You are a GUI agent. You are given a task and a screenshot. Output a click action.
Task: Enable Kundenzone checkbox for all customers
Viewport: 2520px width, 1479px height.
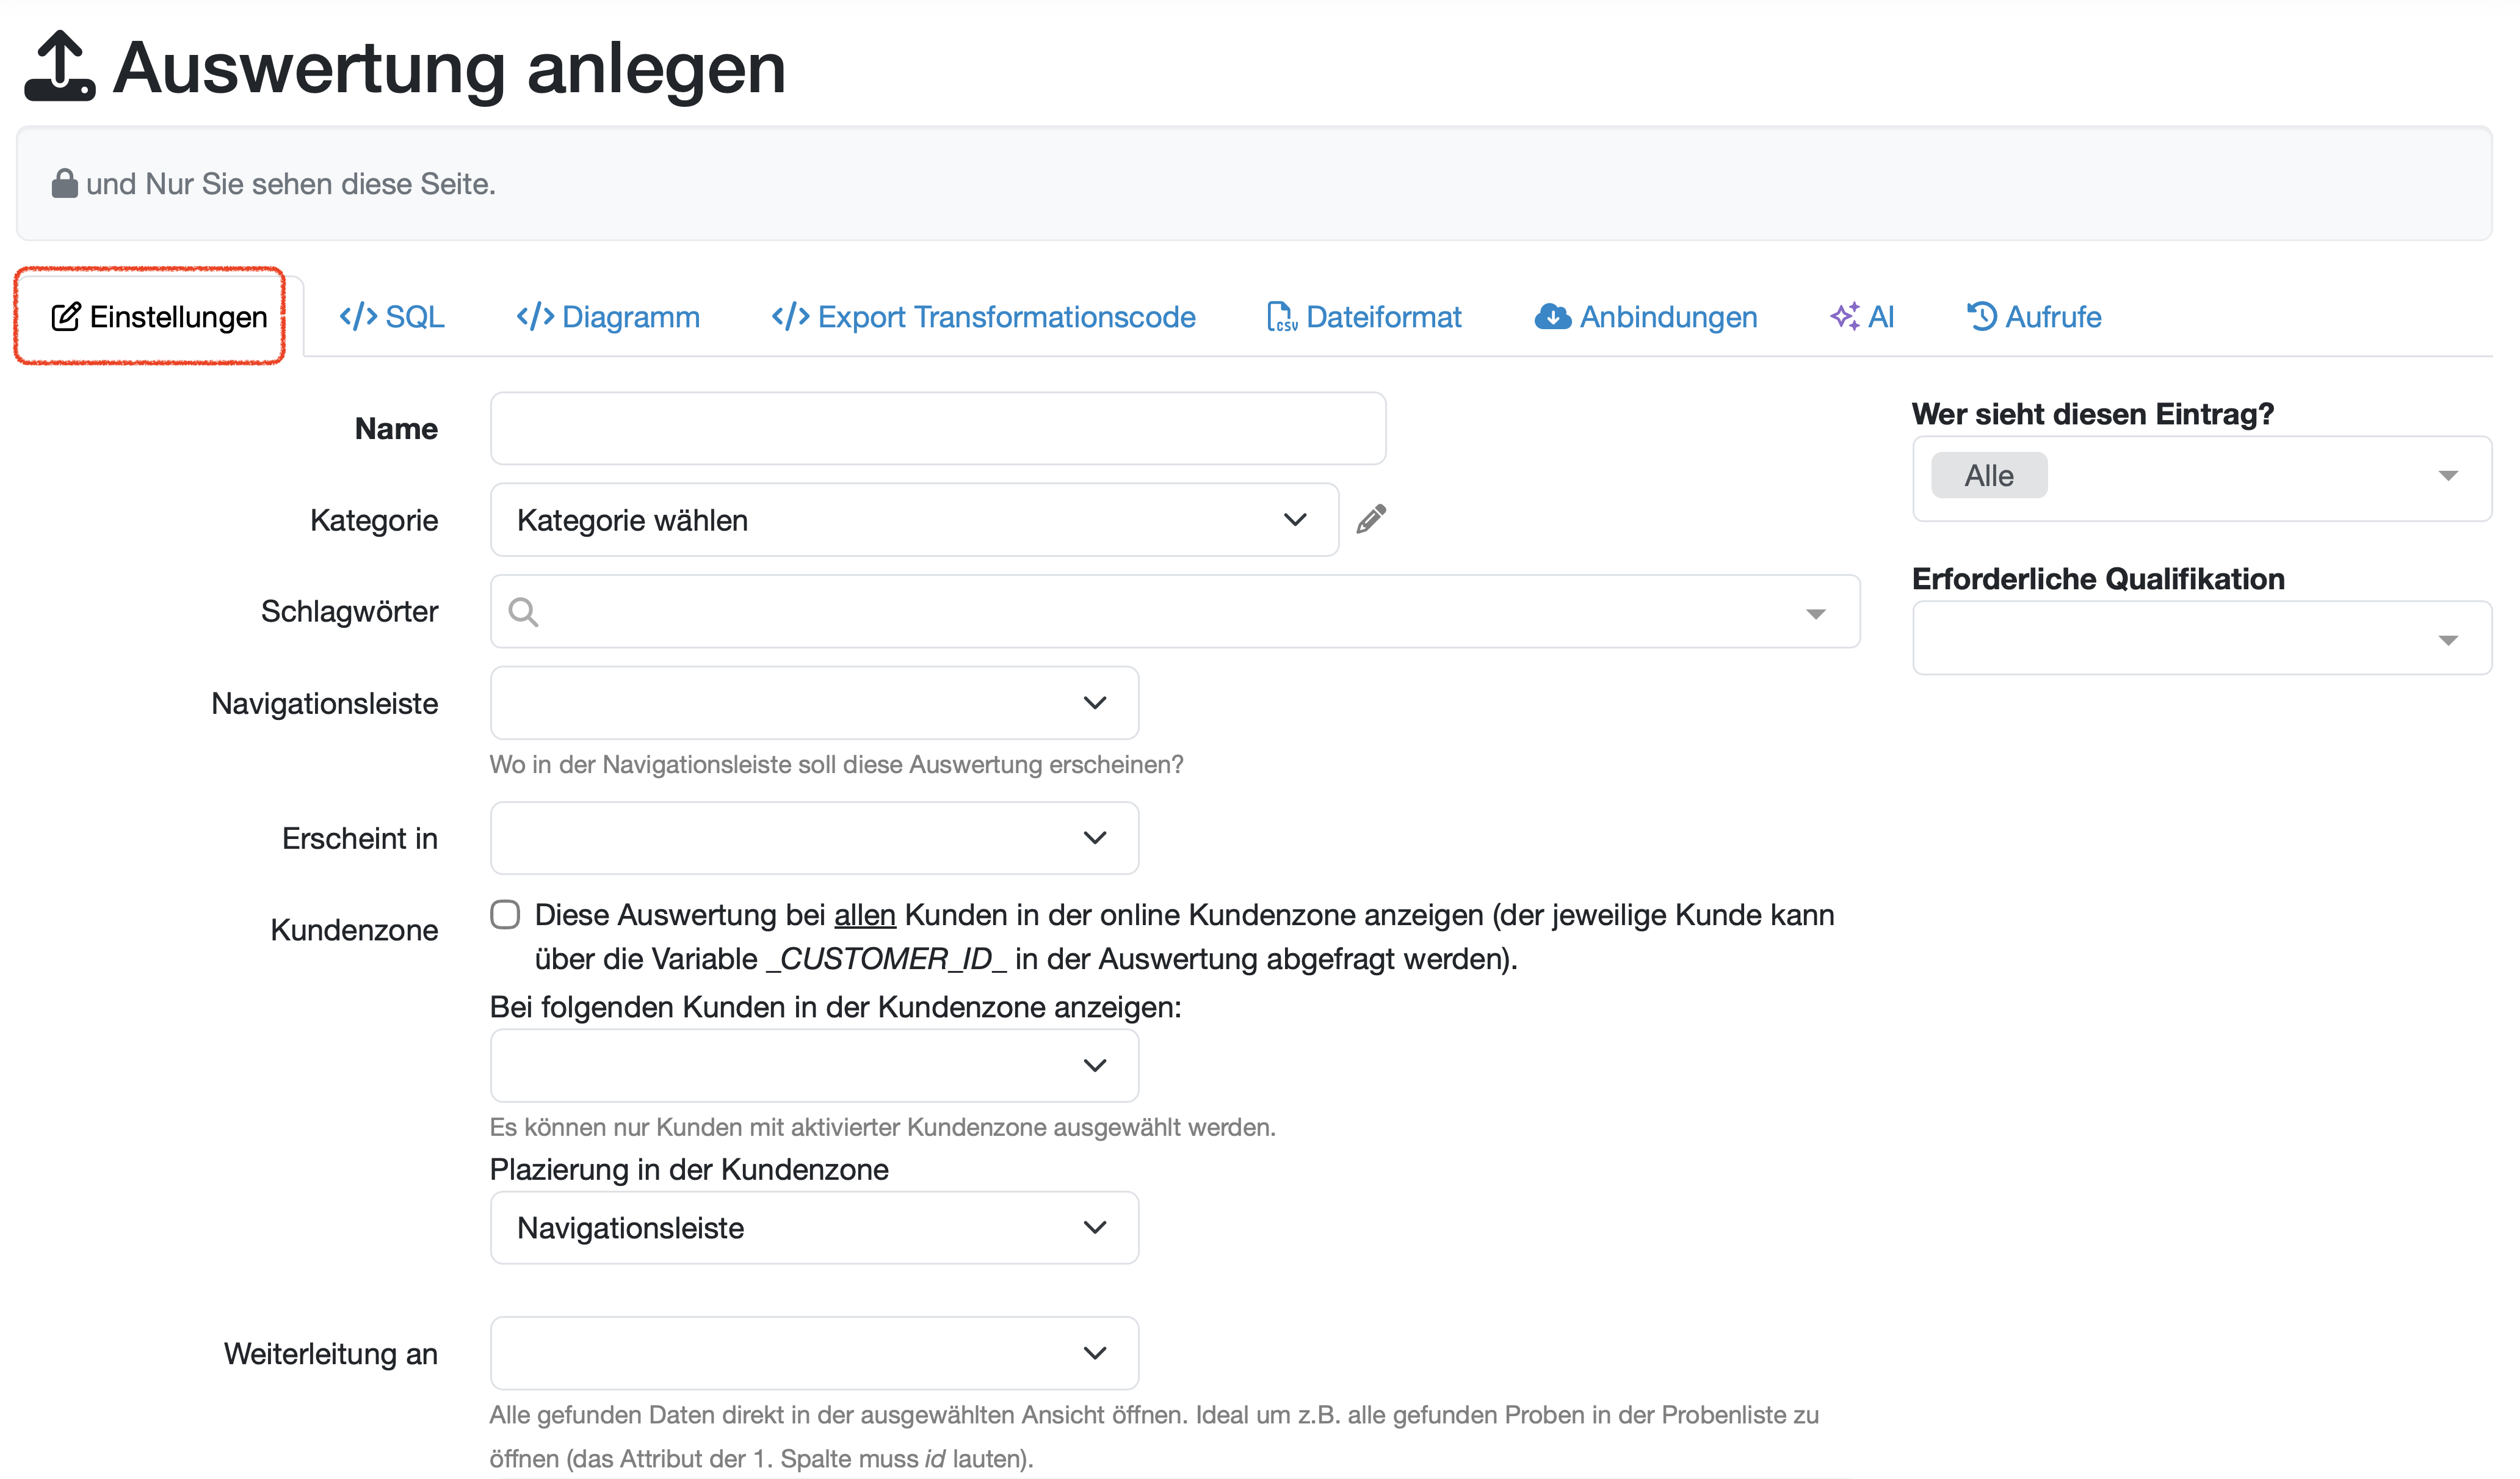coord(505,915)
